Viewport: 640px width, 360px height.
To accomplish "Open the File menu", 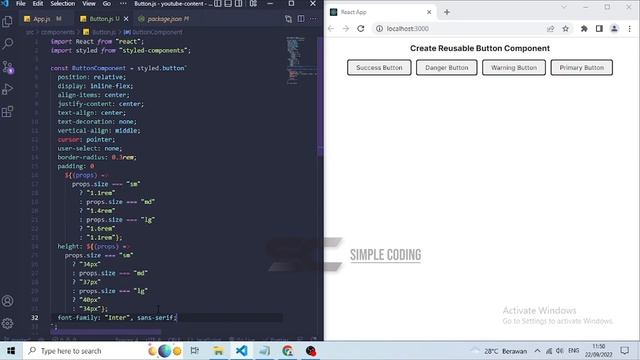I will pyautogui.click(x=21, y=4).
